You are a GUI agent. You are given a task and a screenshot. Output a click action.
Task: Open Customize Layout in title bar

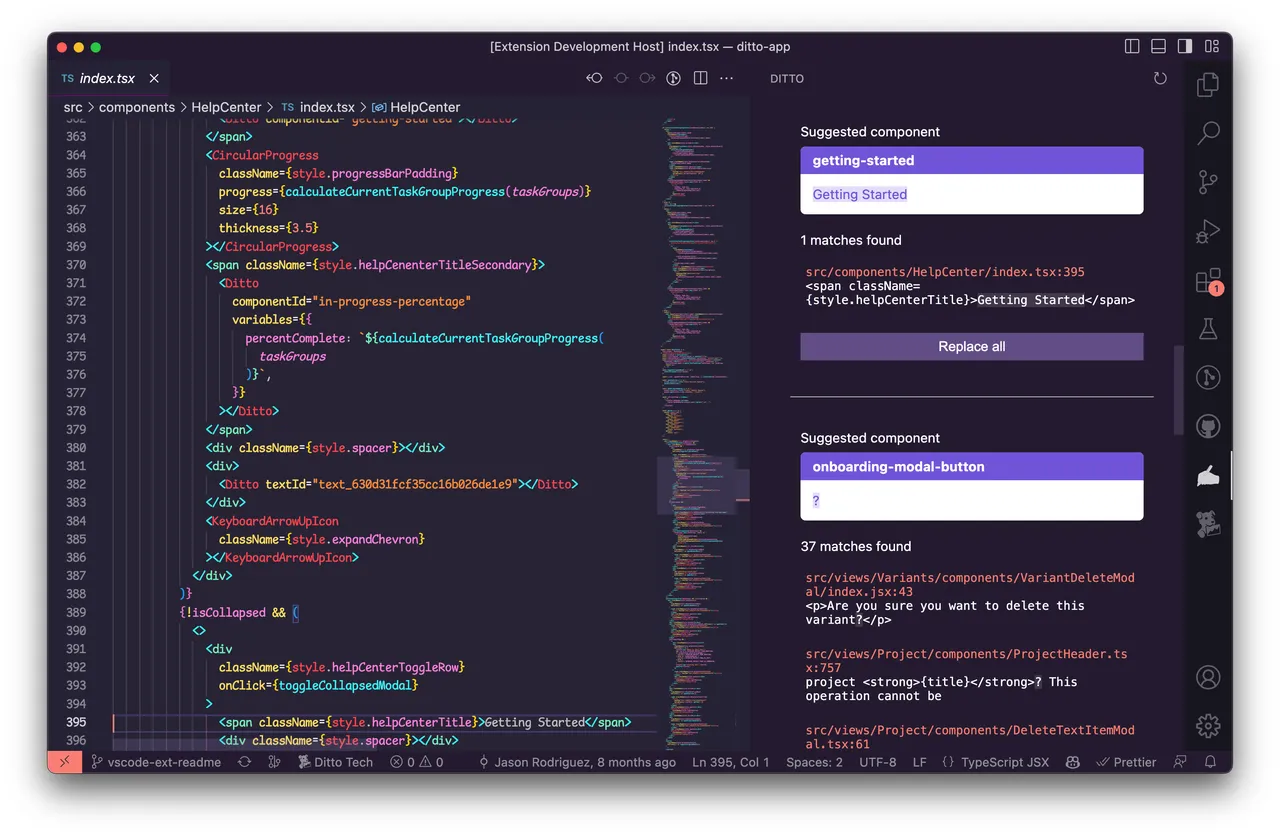(1212, 46)
